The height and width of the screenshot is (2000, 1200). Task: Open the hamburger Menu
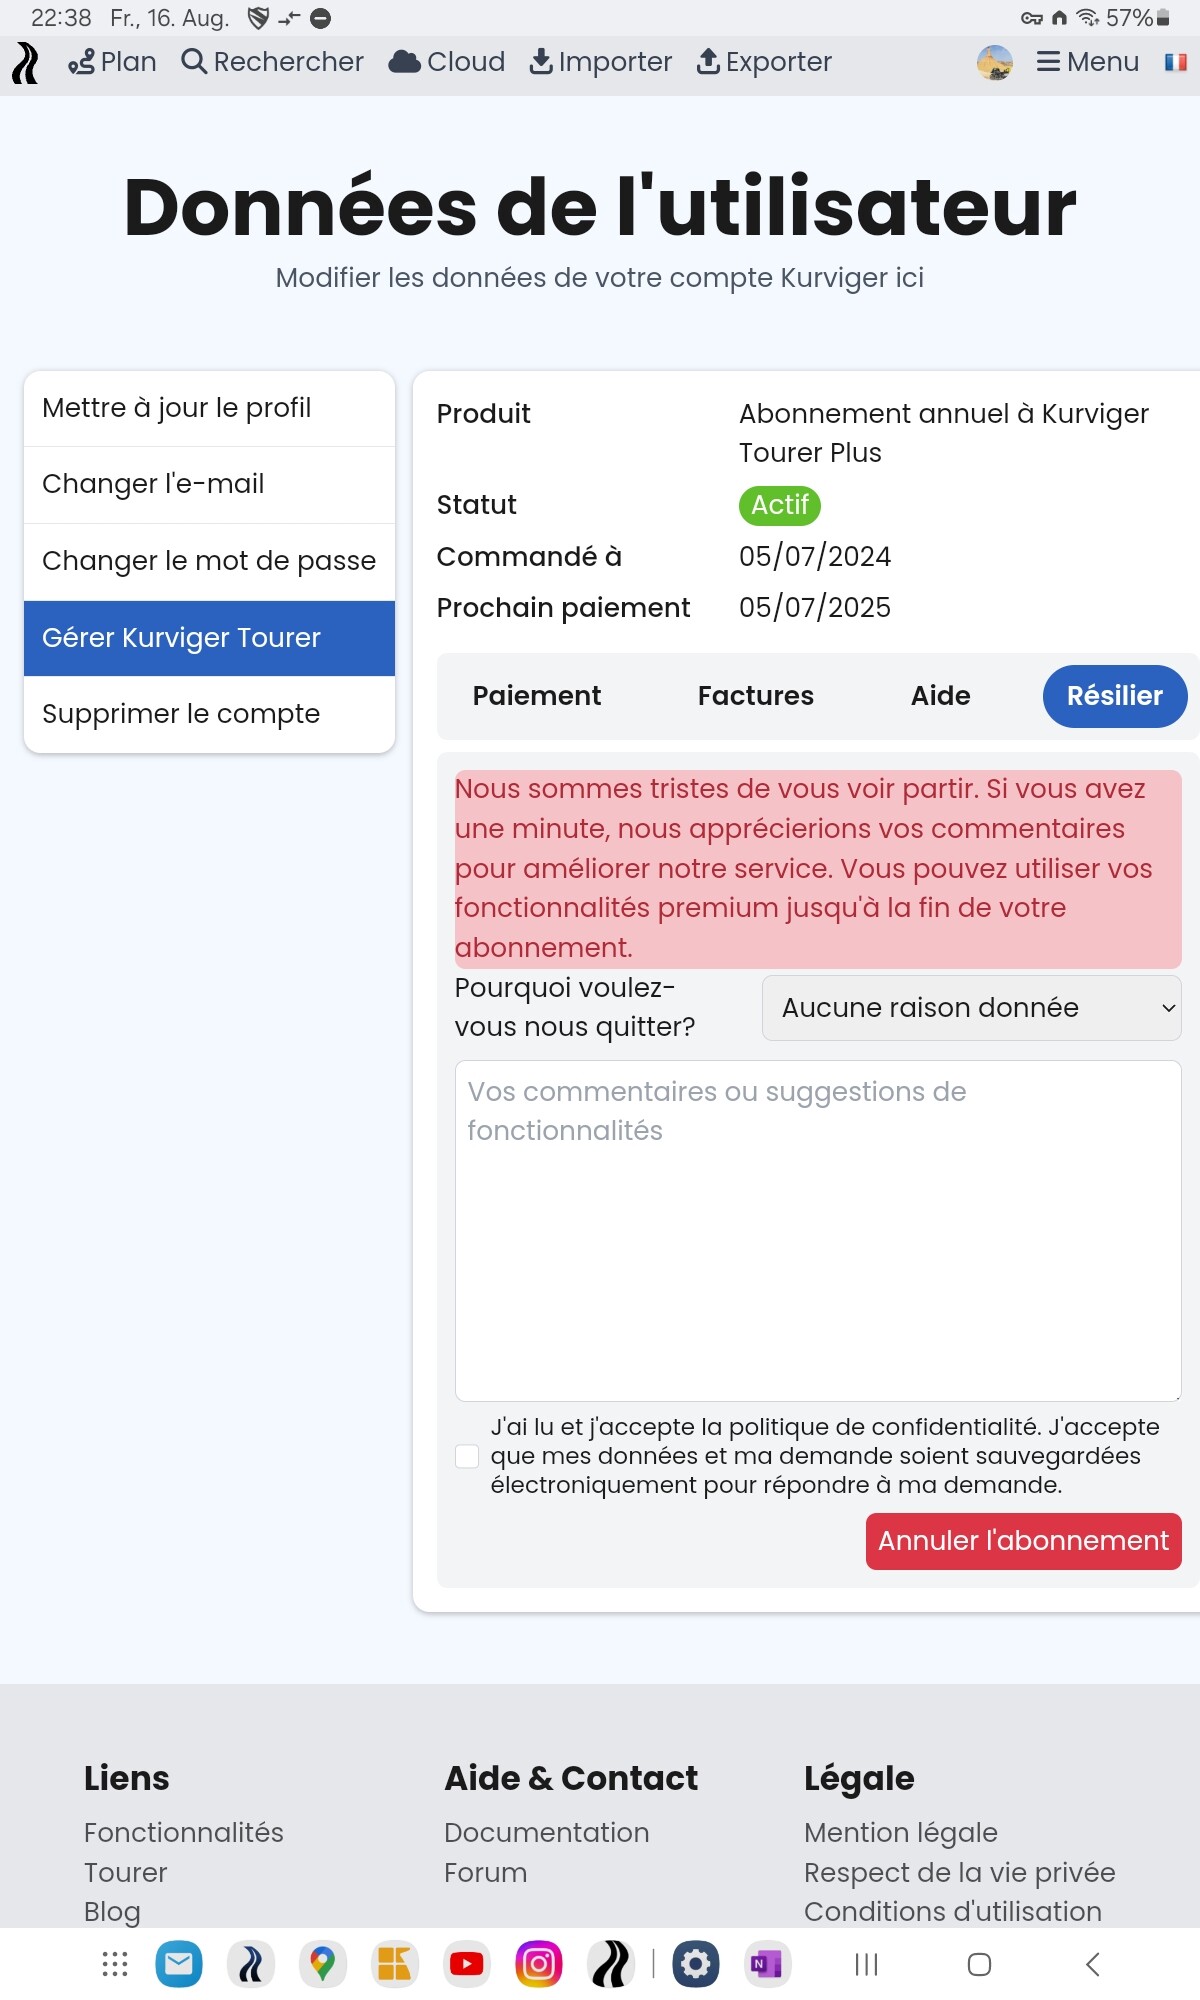[x=1088, y=62]
